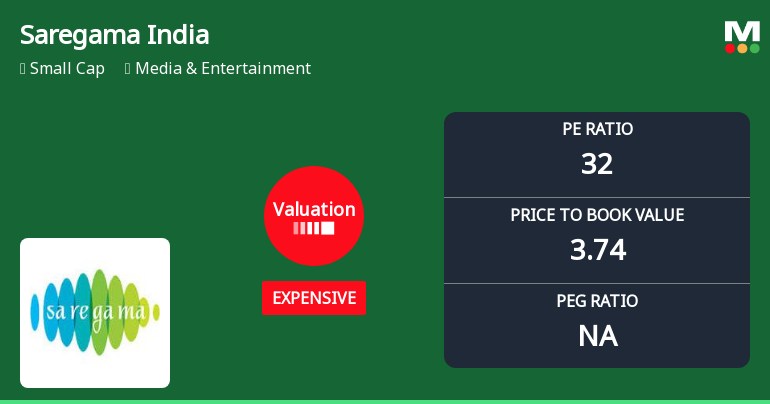Click the icon before Small Cap

[22, 69]
